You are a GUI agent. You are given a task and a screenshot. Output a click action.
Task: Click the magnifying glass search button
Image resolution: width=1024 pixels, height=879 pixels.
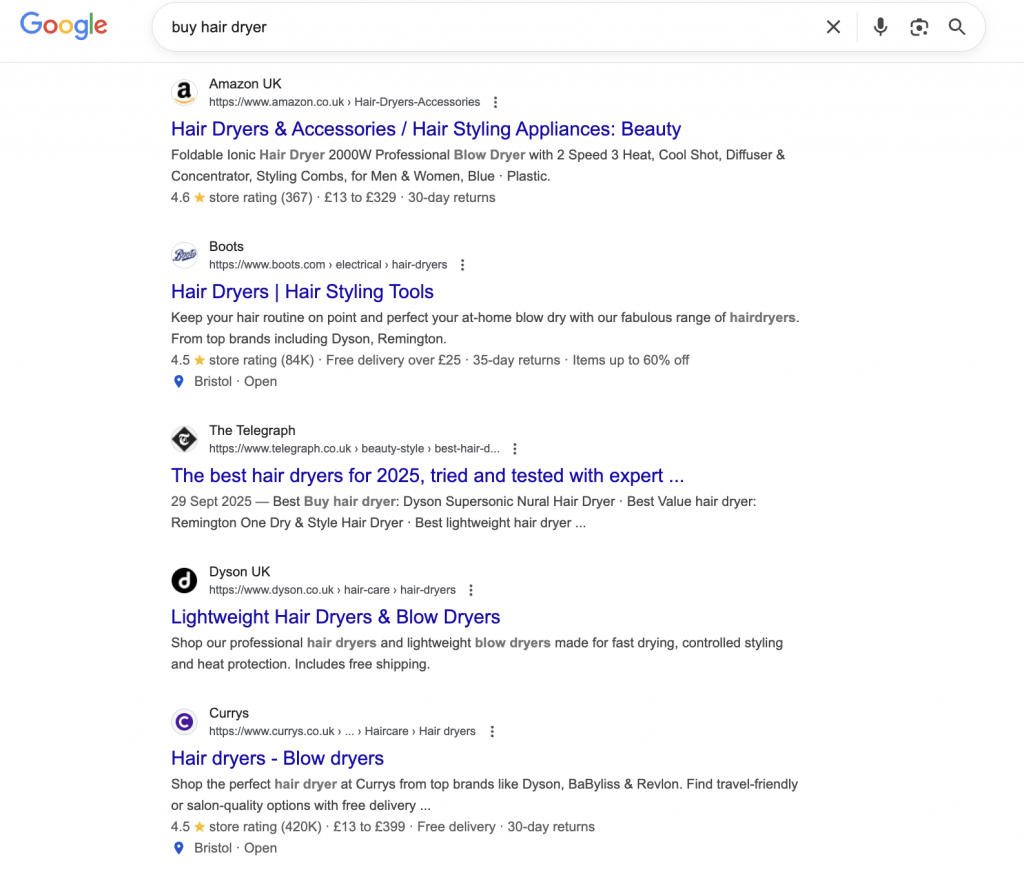pyautogui.click(x=957, y=27)
